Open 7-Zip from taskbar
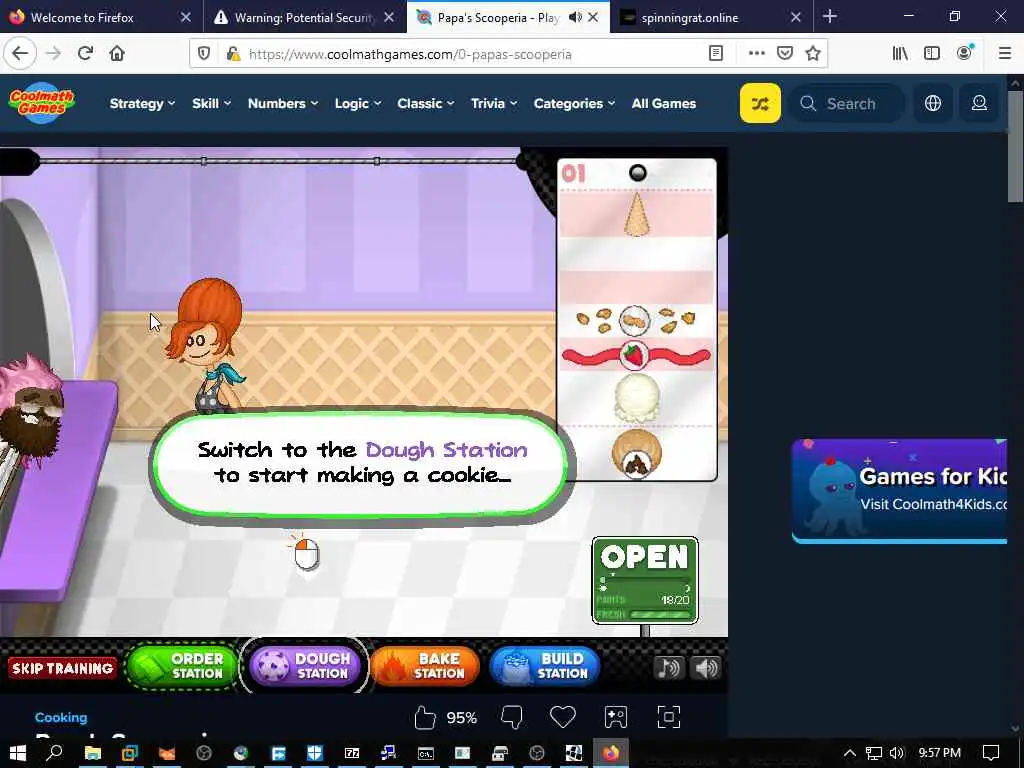This screenshot has height=768, width=1024. 352,753
